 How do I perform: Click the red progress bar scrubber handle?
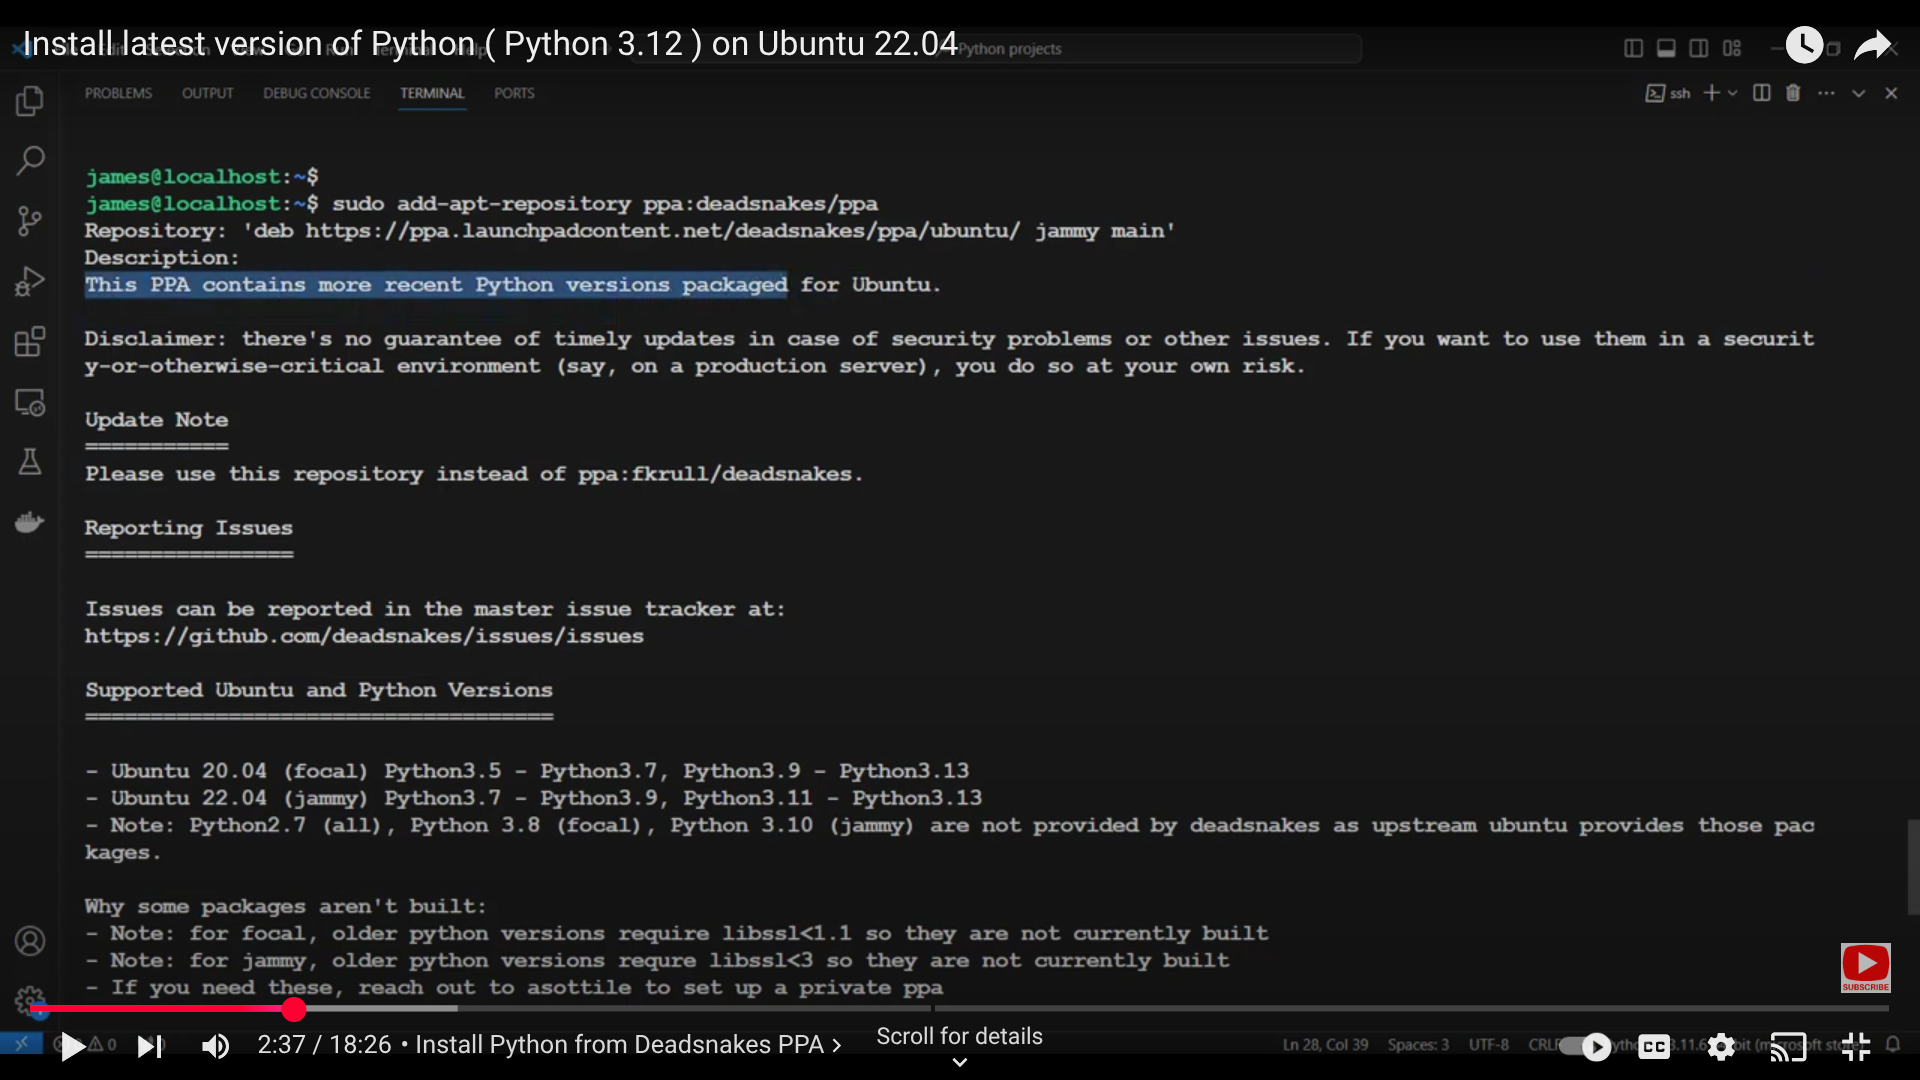click(x=293, y=1009)
